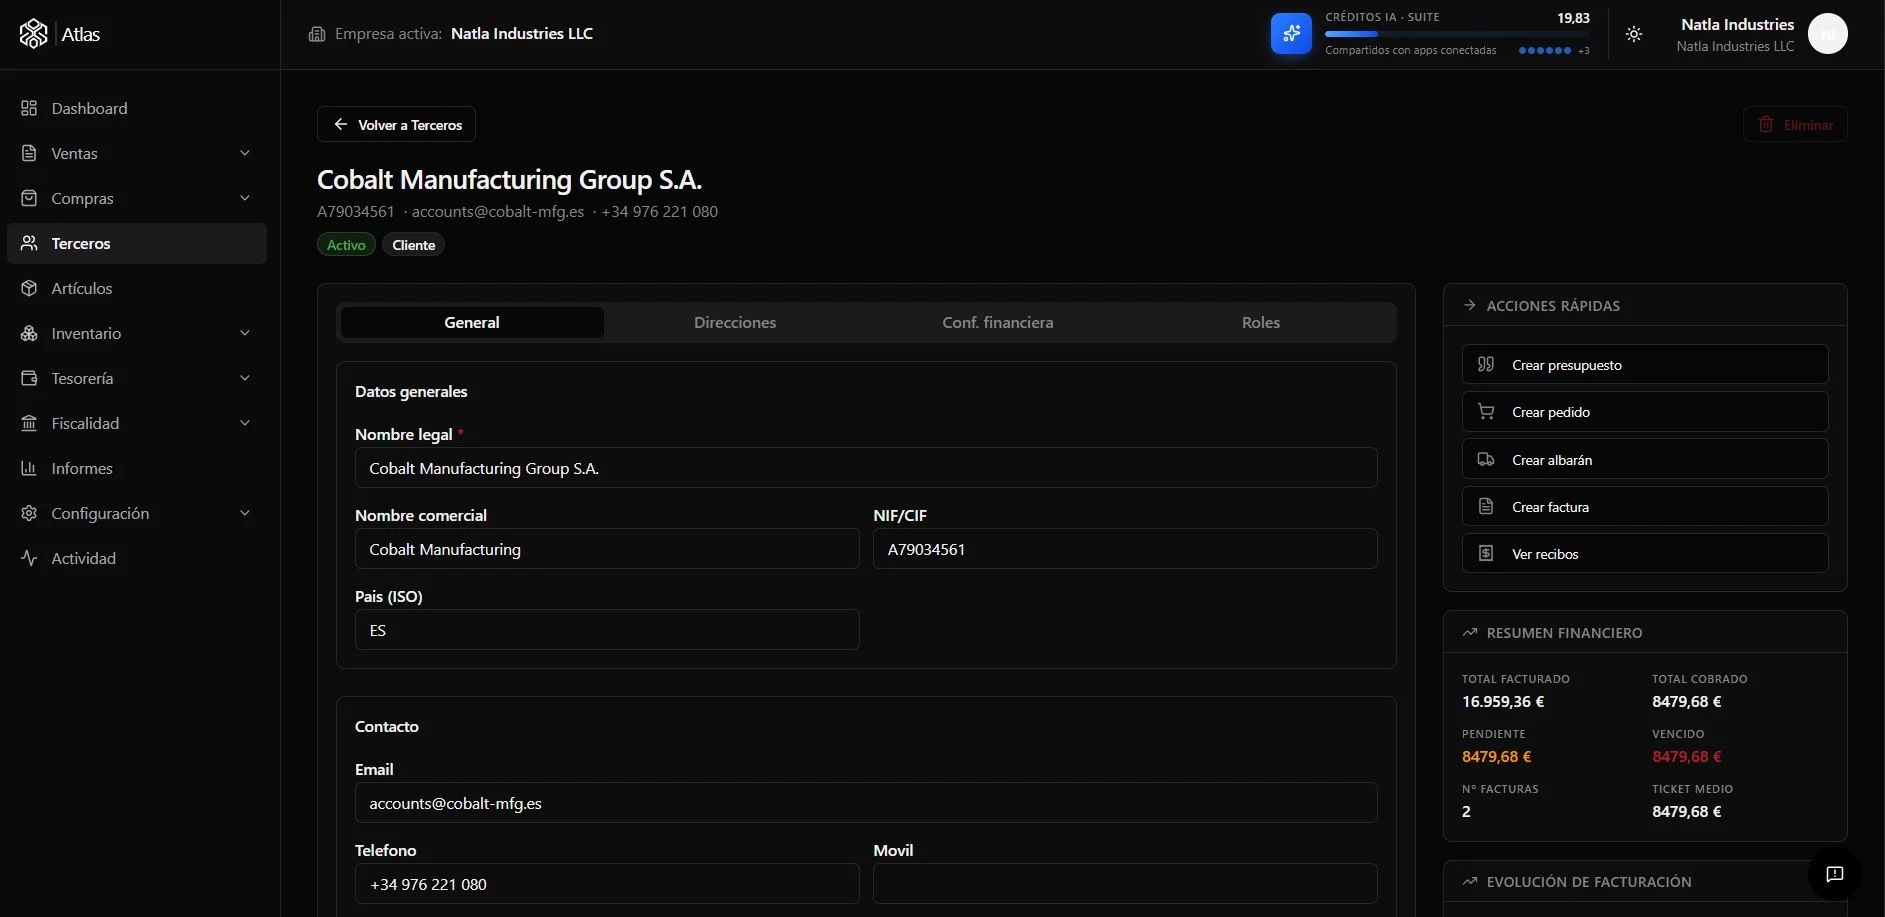Expand the Inventario menu chevron
1885x917 pixels.
[245, 333]
